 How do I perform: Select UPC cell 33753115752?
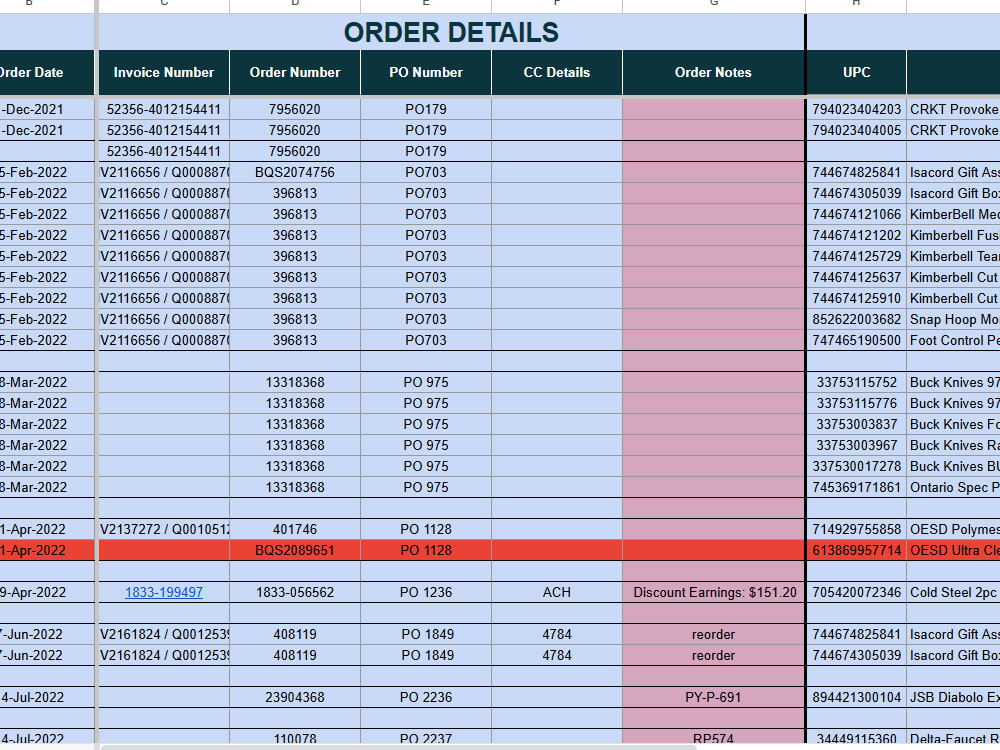coord(857,383)
